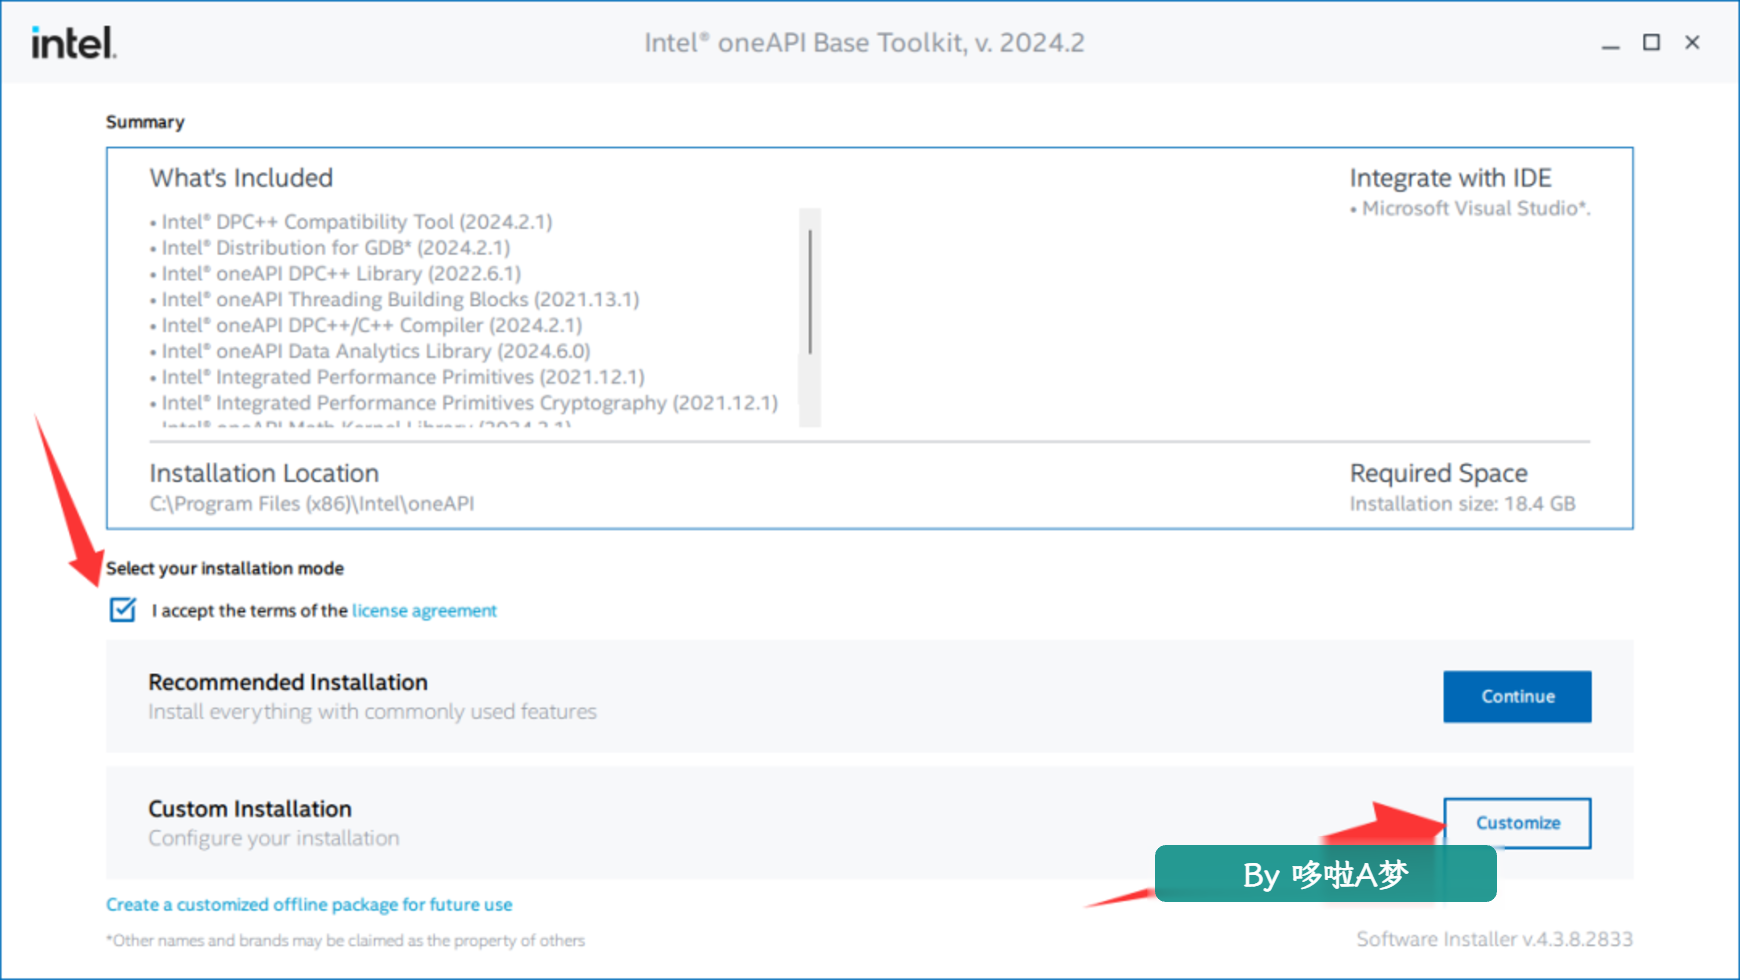The width and height of the screenshot is (1740, 980).
Task: Click the Installation size: 18.4 GB text
Action: pos(1462,503)
